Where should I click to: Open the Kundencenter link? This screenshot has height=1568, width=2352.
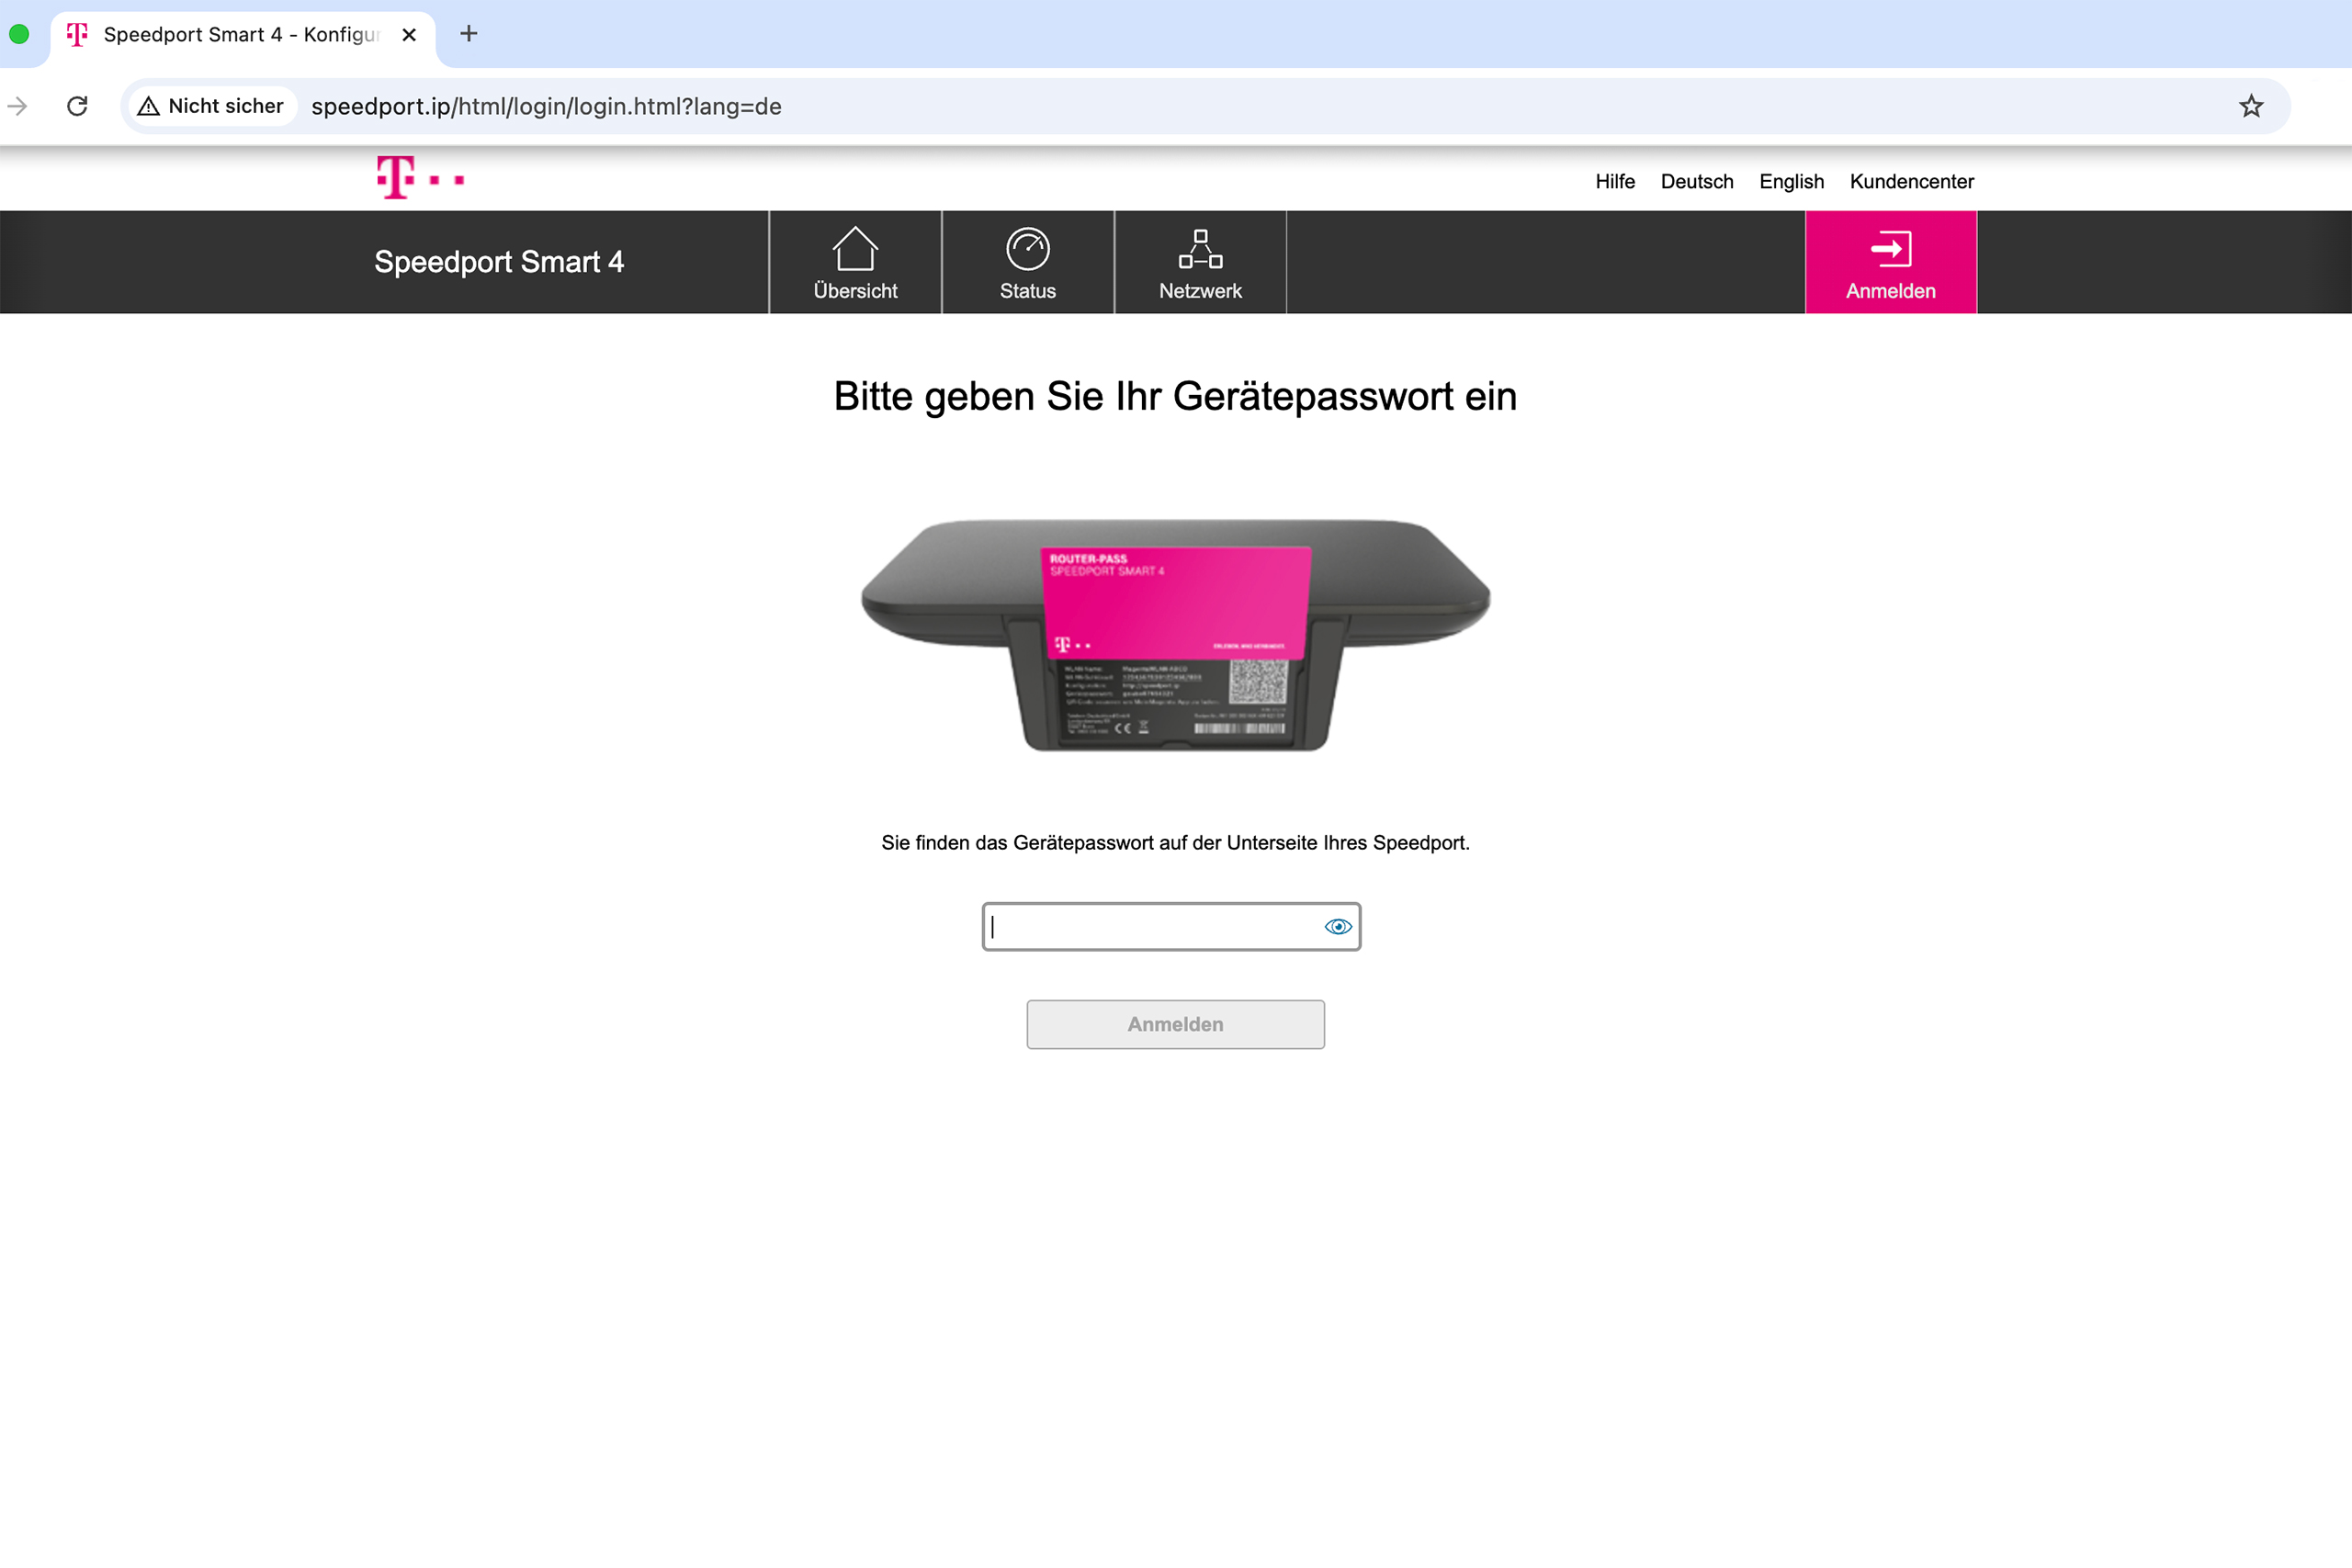[1911, 181]
